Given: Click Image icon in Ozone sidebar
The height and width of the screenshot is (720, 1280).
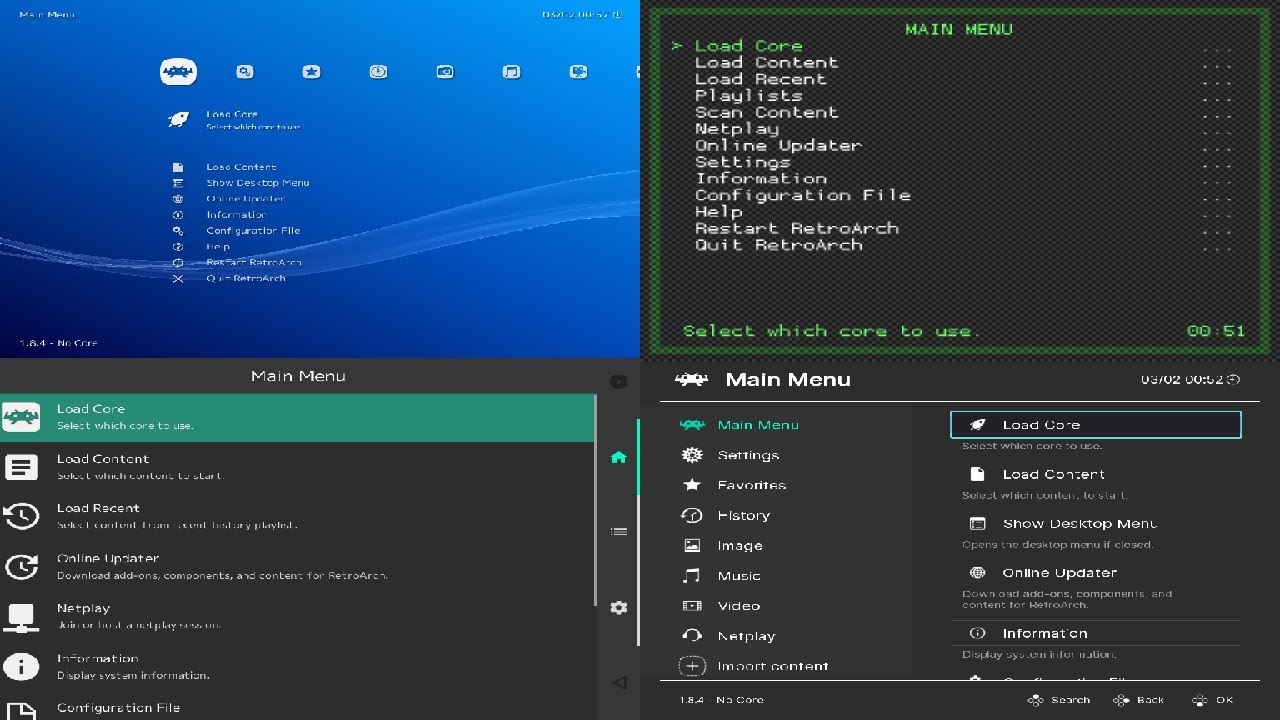Looking at the screenshot, I should (x=692, y=546).
